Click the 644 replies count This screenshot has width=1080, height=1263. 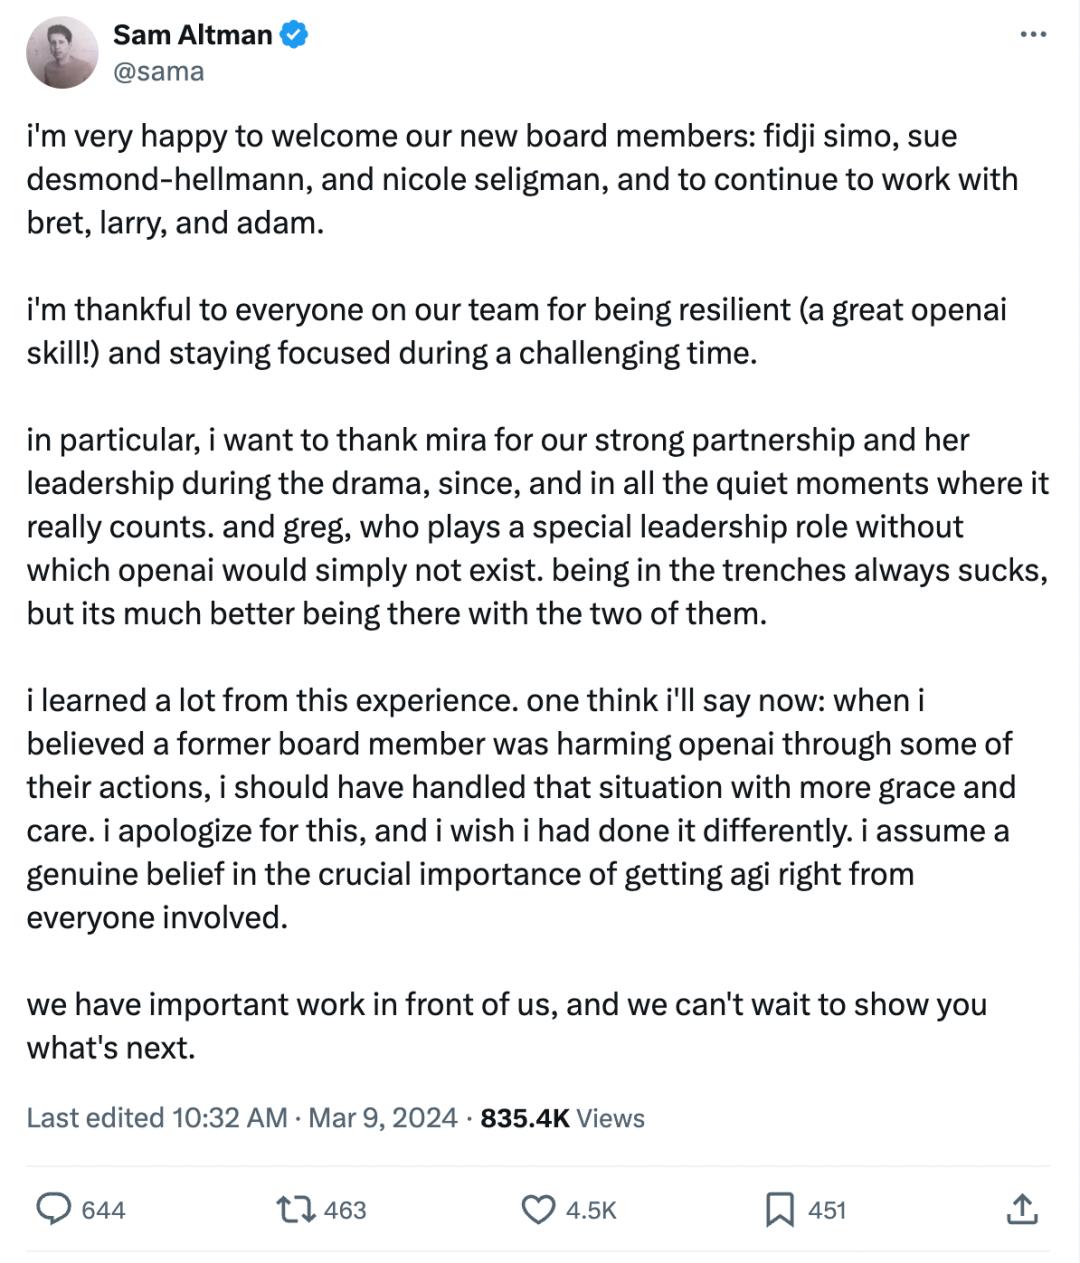point(103,1210)
